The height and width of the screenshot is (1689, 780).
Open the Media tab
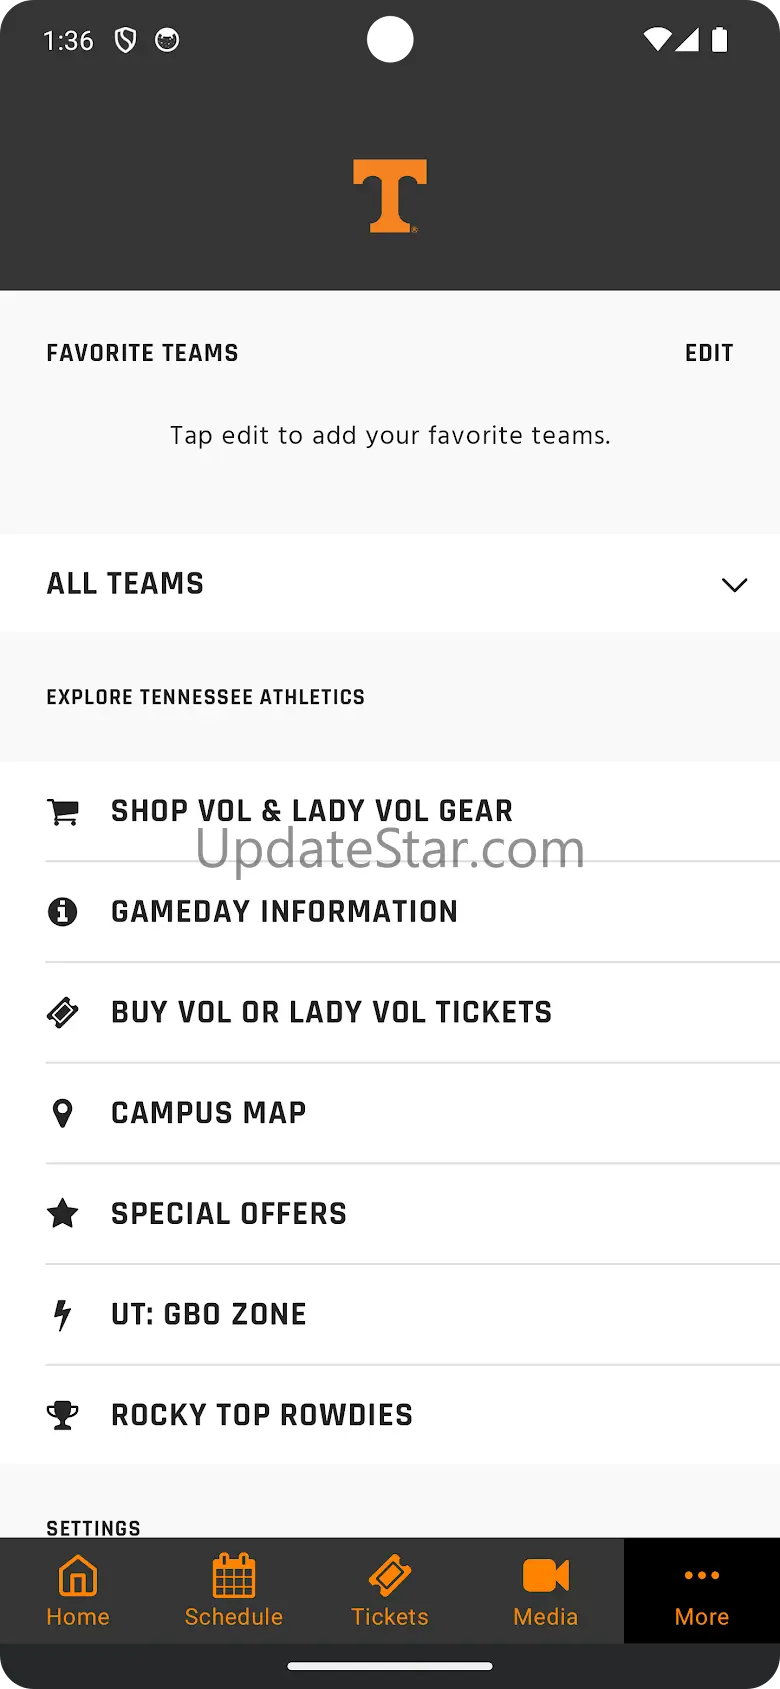546,1590
